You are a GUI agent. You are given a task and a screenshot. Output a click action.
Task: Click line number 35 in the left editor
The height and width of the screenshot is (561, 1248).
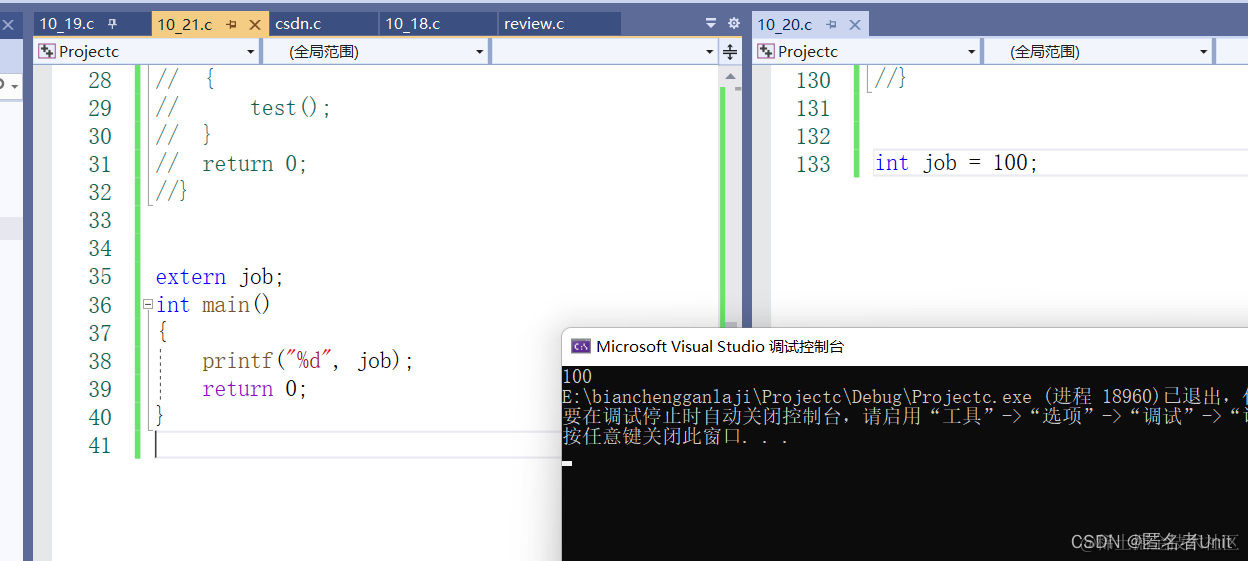click(100, 277)
